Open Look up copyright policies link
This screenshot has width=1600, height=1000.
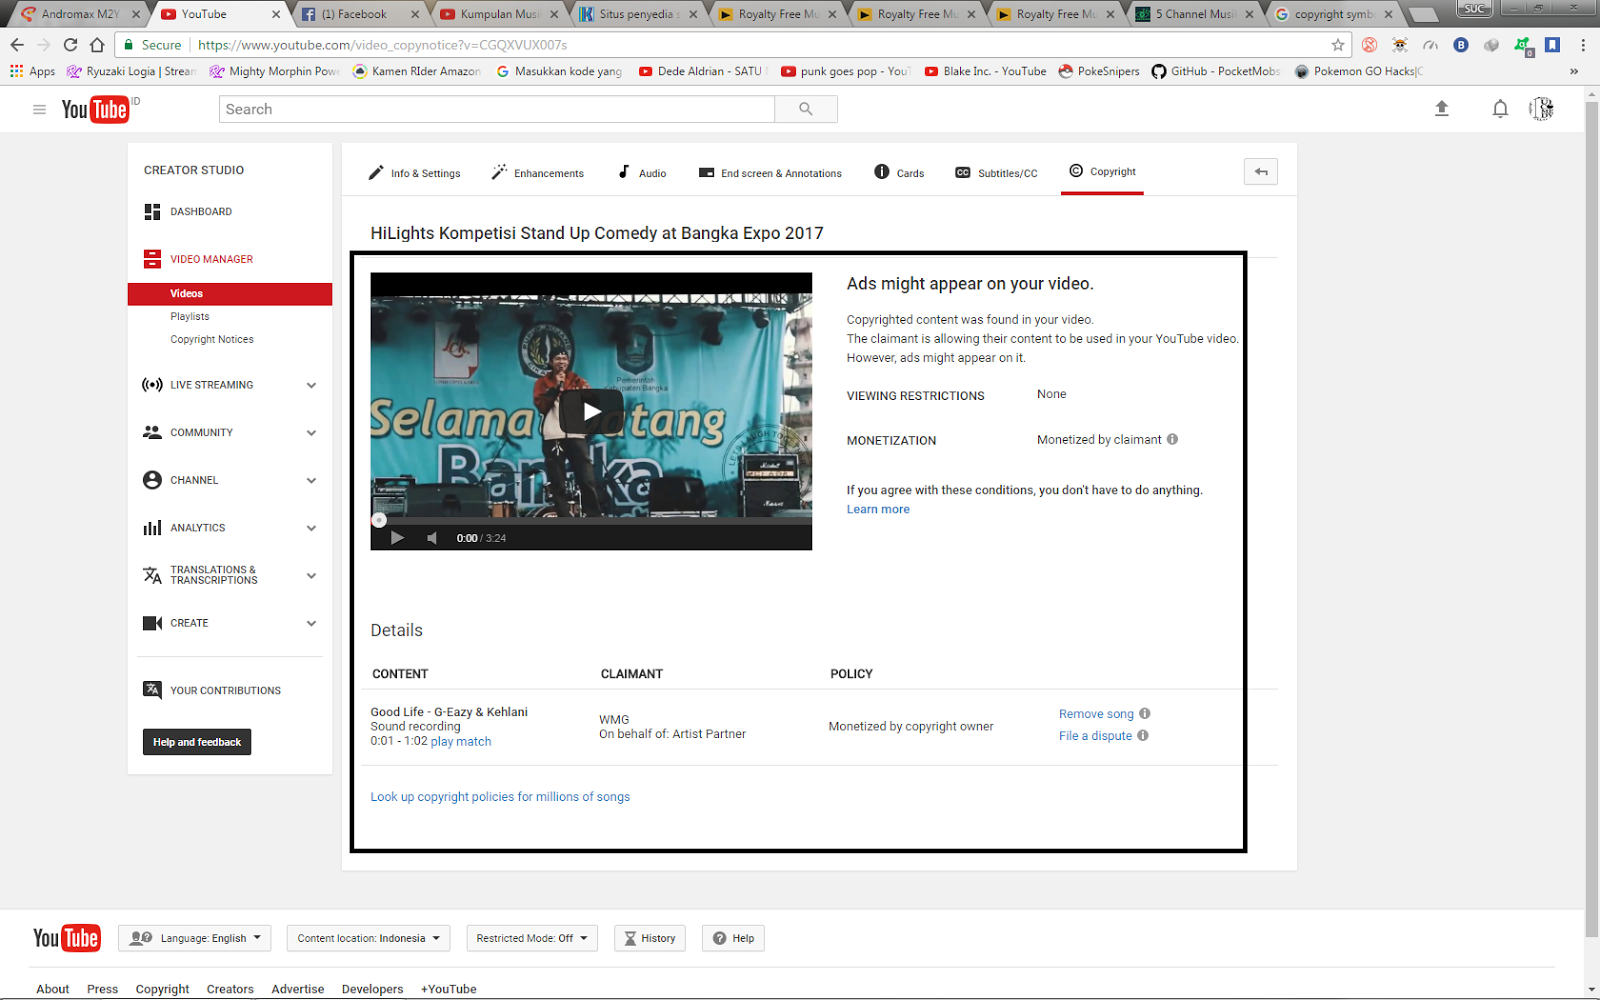point(500,797)
